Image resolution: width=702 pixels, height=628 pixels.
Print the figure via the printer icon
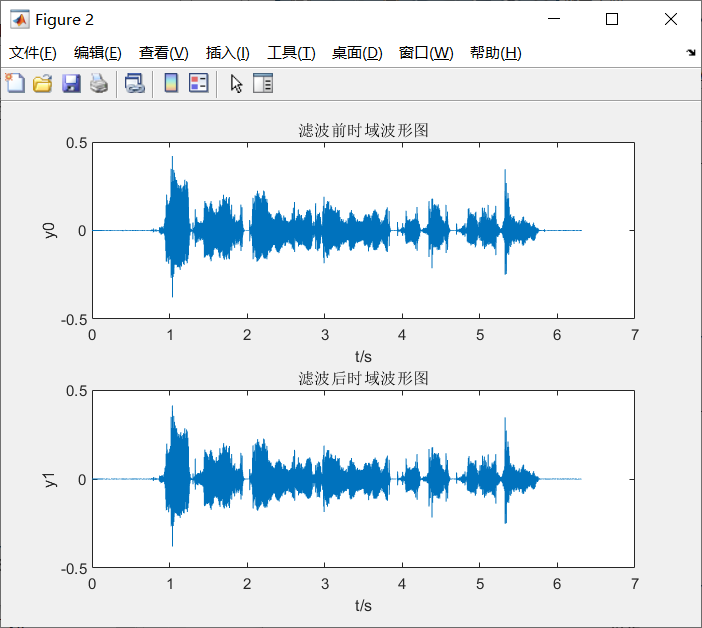tap(98, 84)
